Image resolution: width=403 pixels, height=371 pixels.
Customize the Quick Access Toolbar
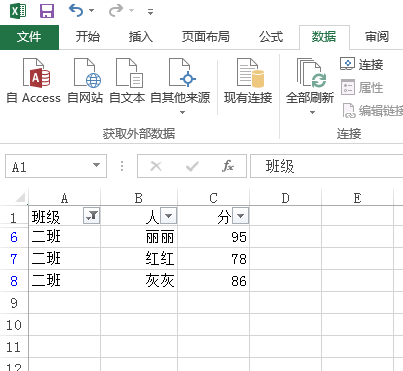tap(151, 12)
